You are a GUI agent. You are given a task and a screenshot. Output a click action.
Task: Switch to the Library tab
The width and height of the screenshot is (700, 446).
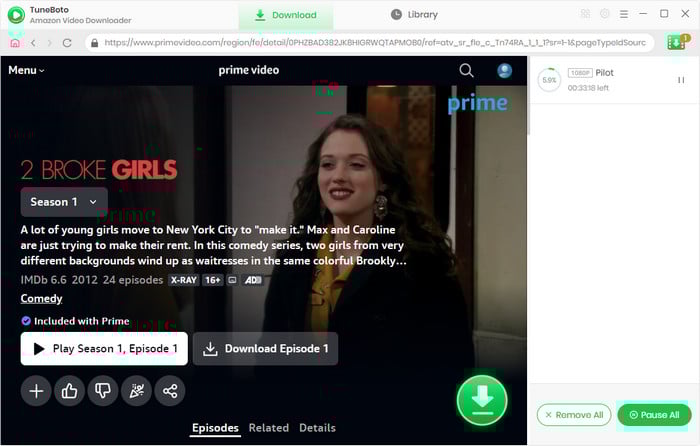(414, 15)
